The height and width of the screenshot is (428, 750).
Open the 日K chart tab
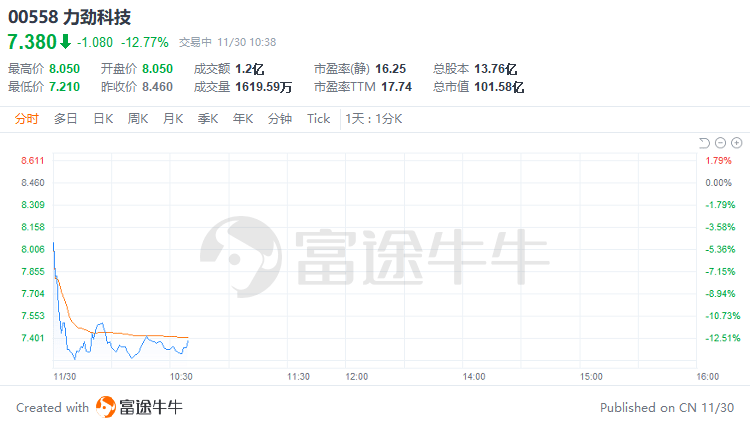[103, 119]
